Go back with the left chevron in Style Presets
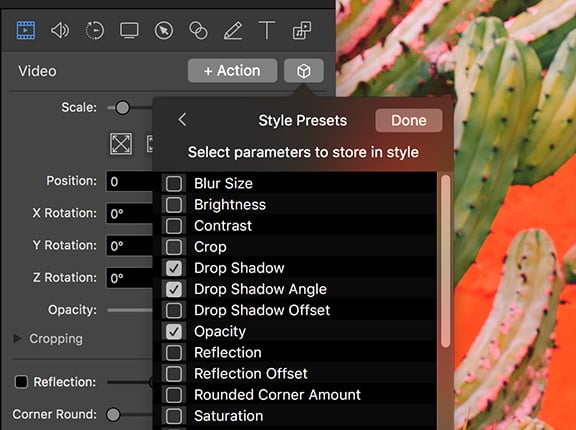Screen dimensions: 576x430 coord(182,120)
